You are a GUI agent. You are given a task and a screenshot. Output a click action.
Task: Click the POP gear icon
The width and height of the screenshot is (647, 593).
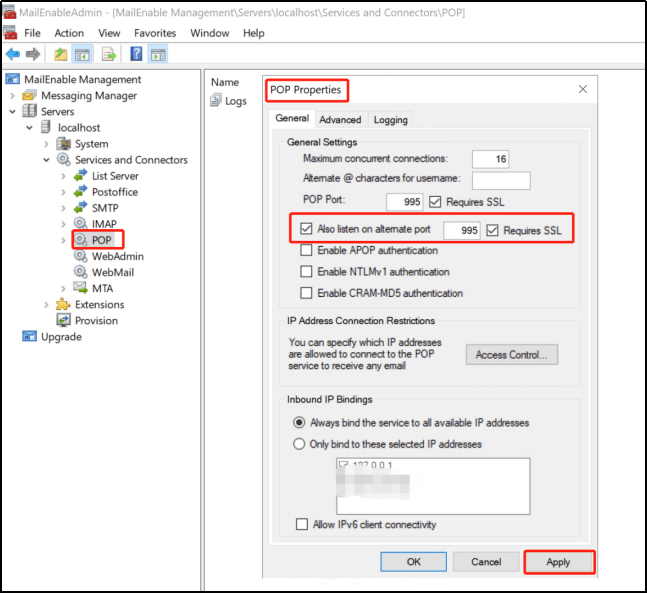point(80,240)
